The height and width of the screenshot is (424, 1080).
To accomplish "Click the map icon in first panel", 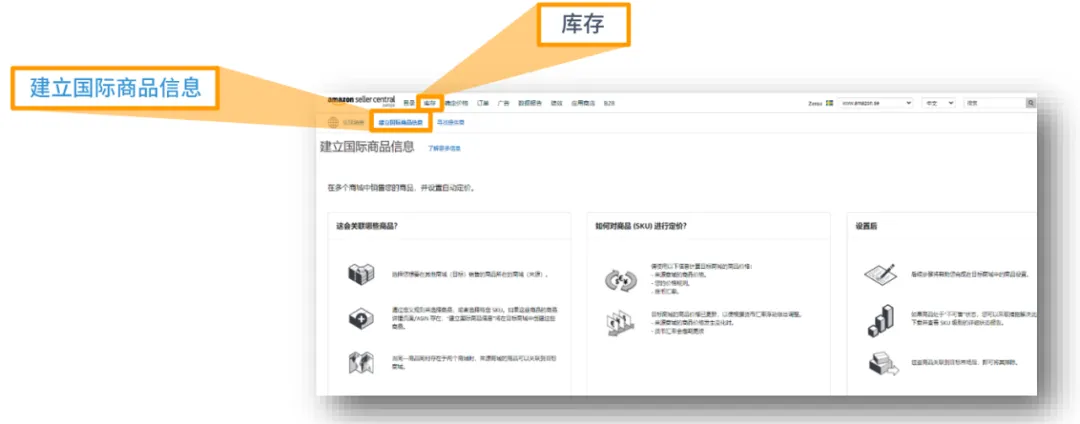I will pos(360,361).
